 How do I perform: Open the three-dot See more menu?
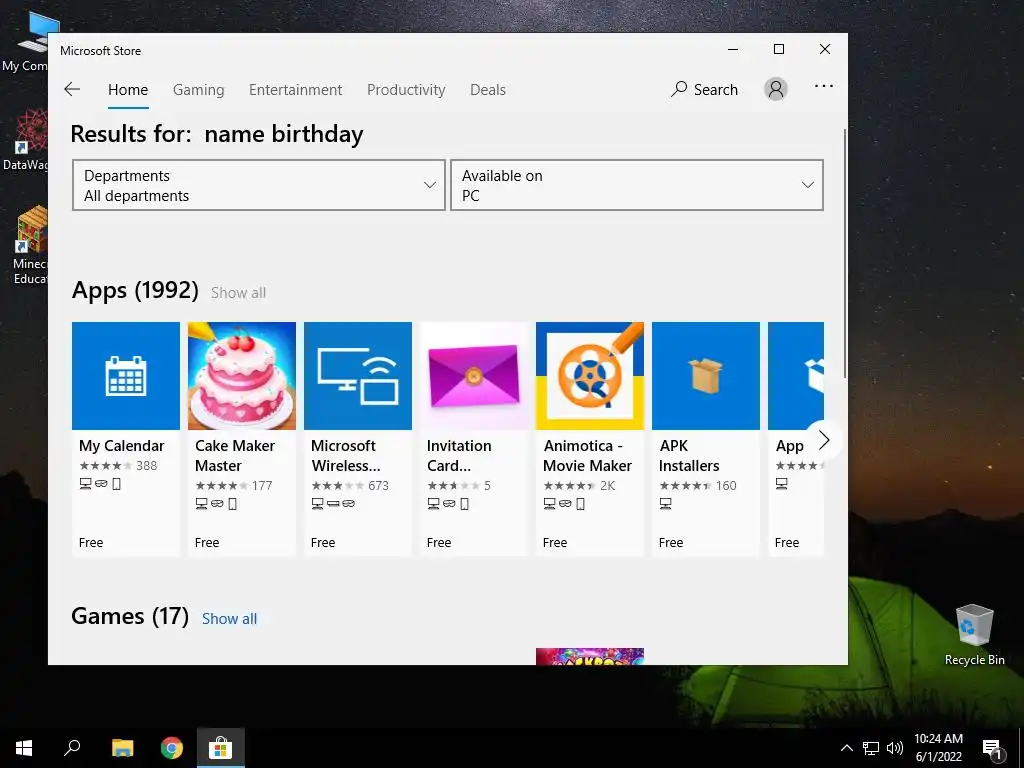tap(824, 86)
